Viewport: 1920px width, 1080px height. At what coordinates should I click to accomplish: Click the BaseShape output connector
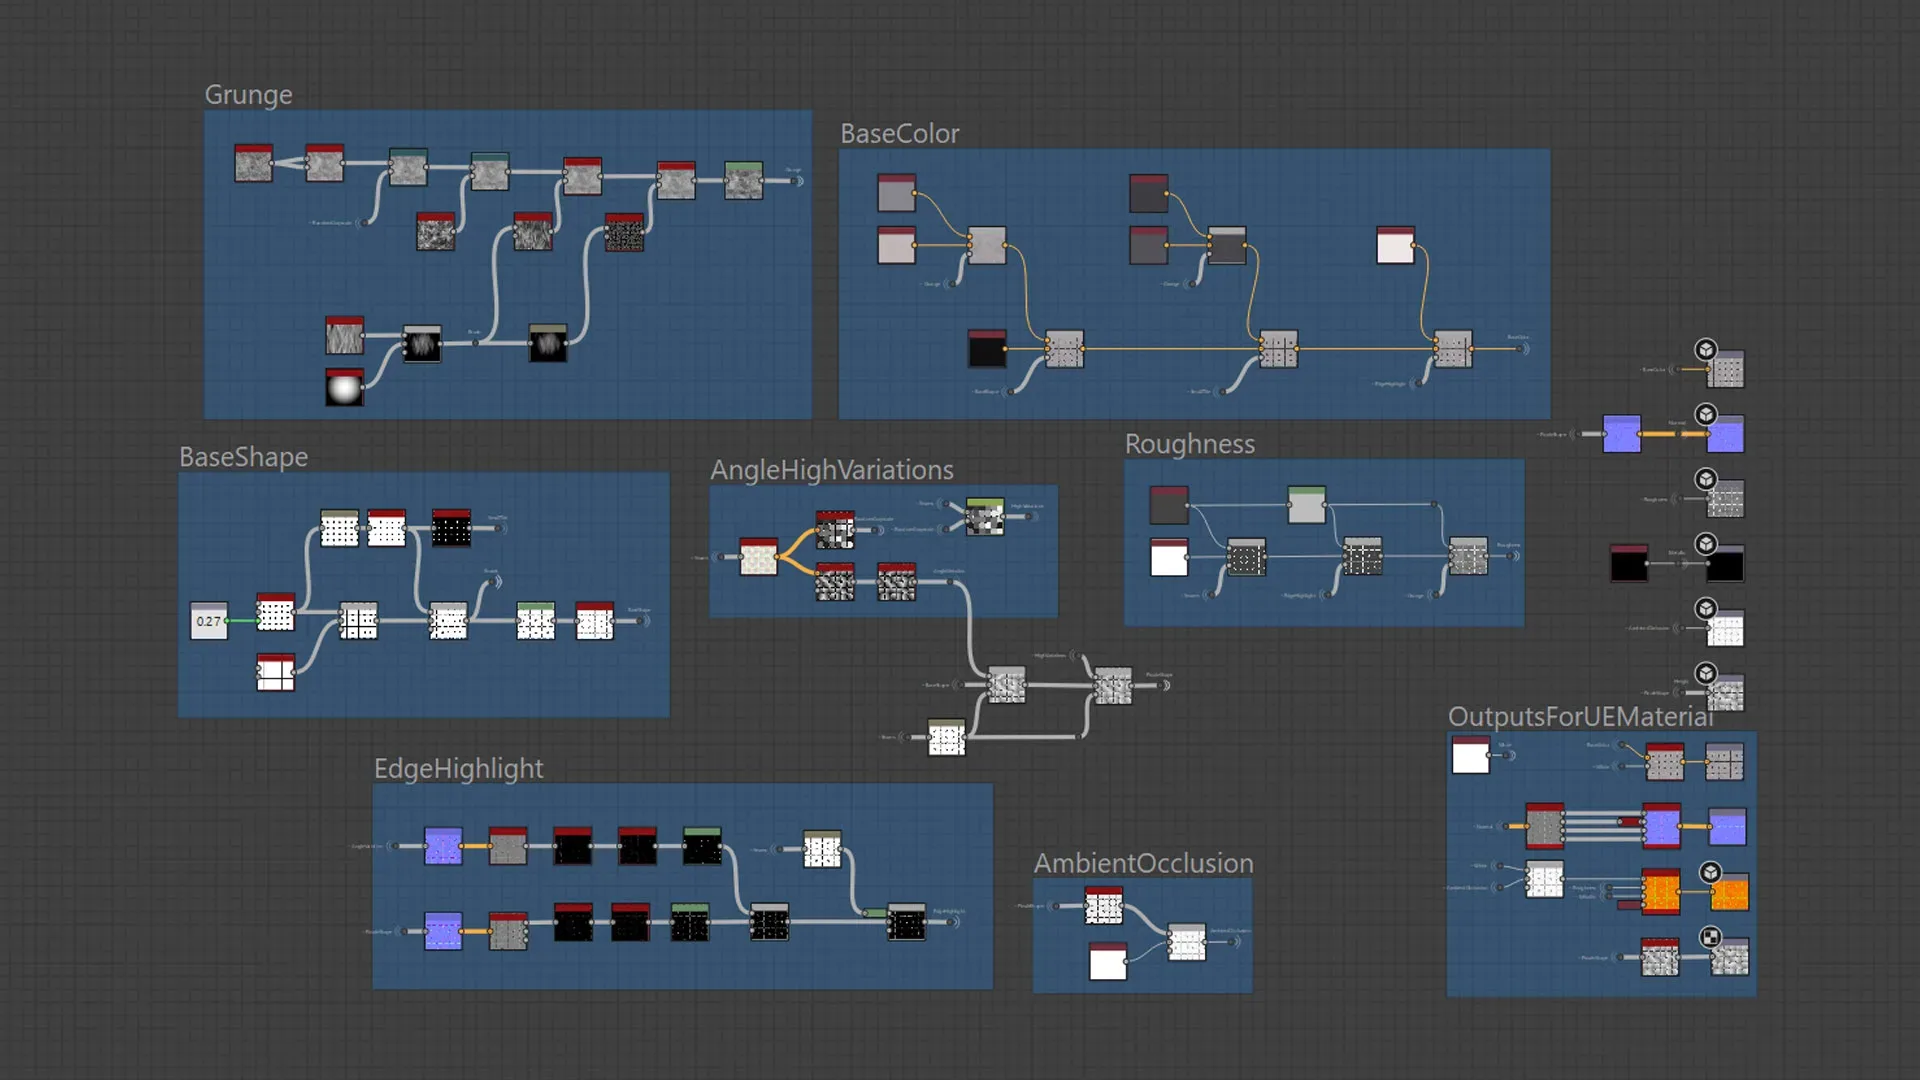pos(640,621)
